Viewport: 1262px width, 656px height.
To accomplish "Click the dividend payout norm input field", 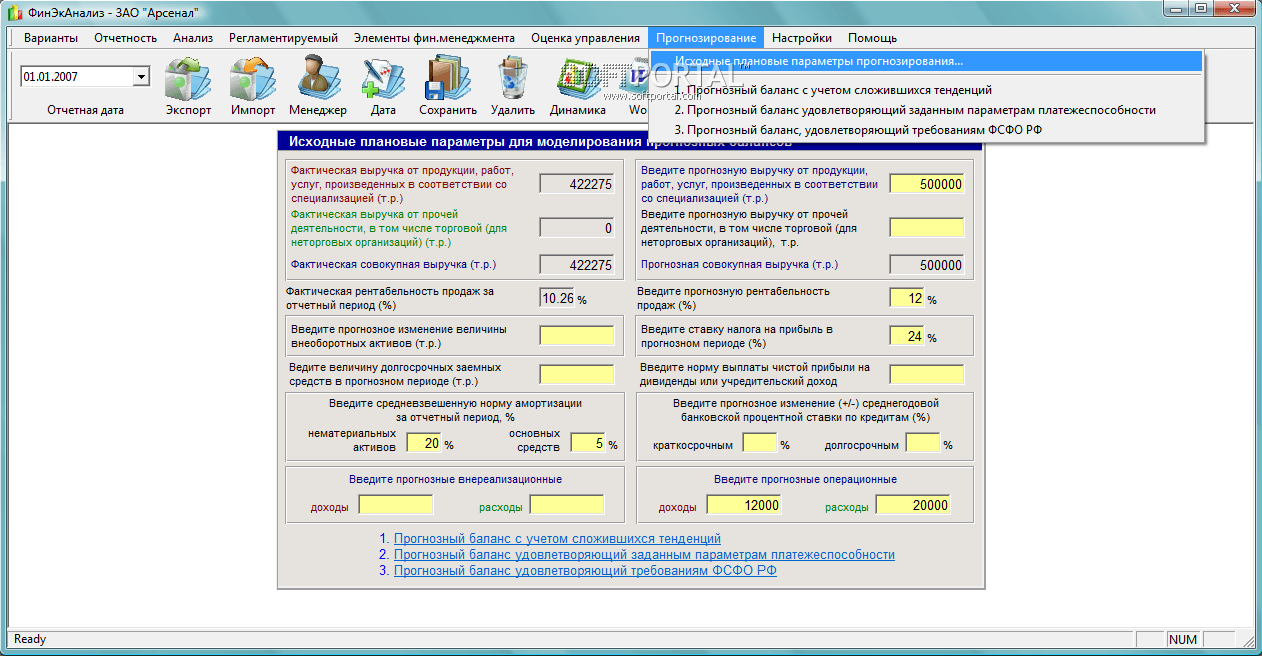I will [927, 374].
